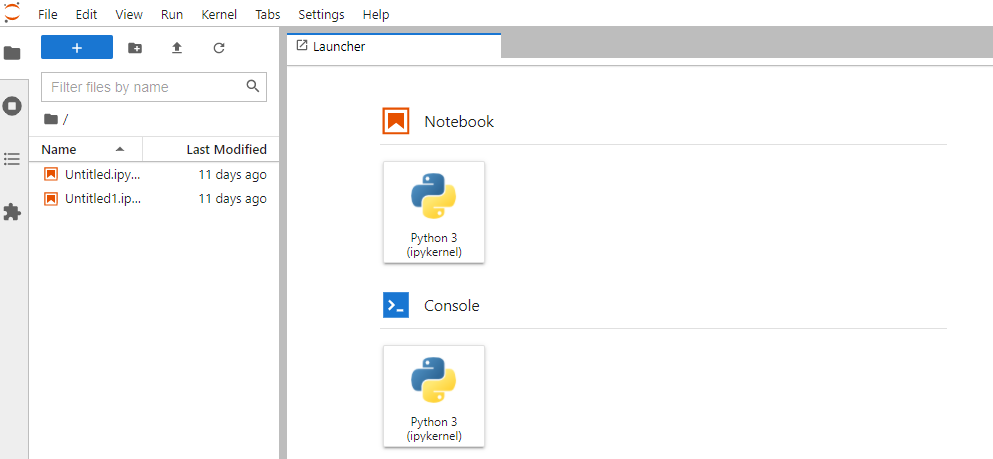The image size is (993, 459).
Task: Click the Name sort arrow caret
Action: pyautogui.click(x=120, y=149)
